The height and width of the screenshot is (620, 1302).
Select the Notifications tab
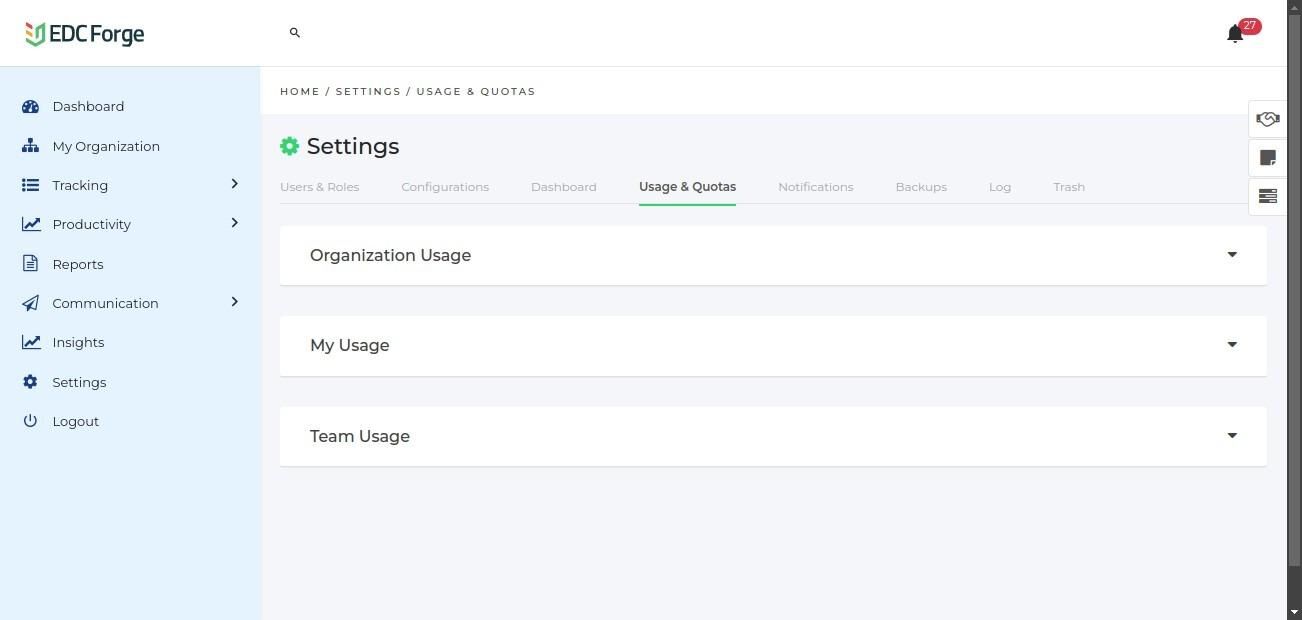[815, 187]
